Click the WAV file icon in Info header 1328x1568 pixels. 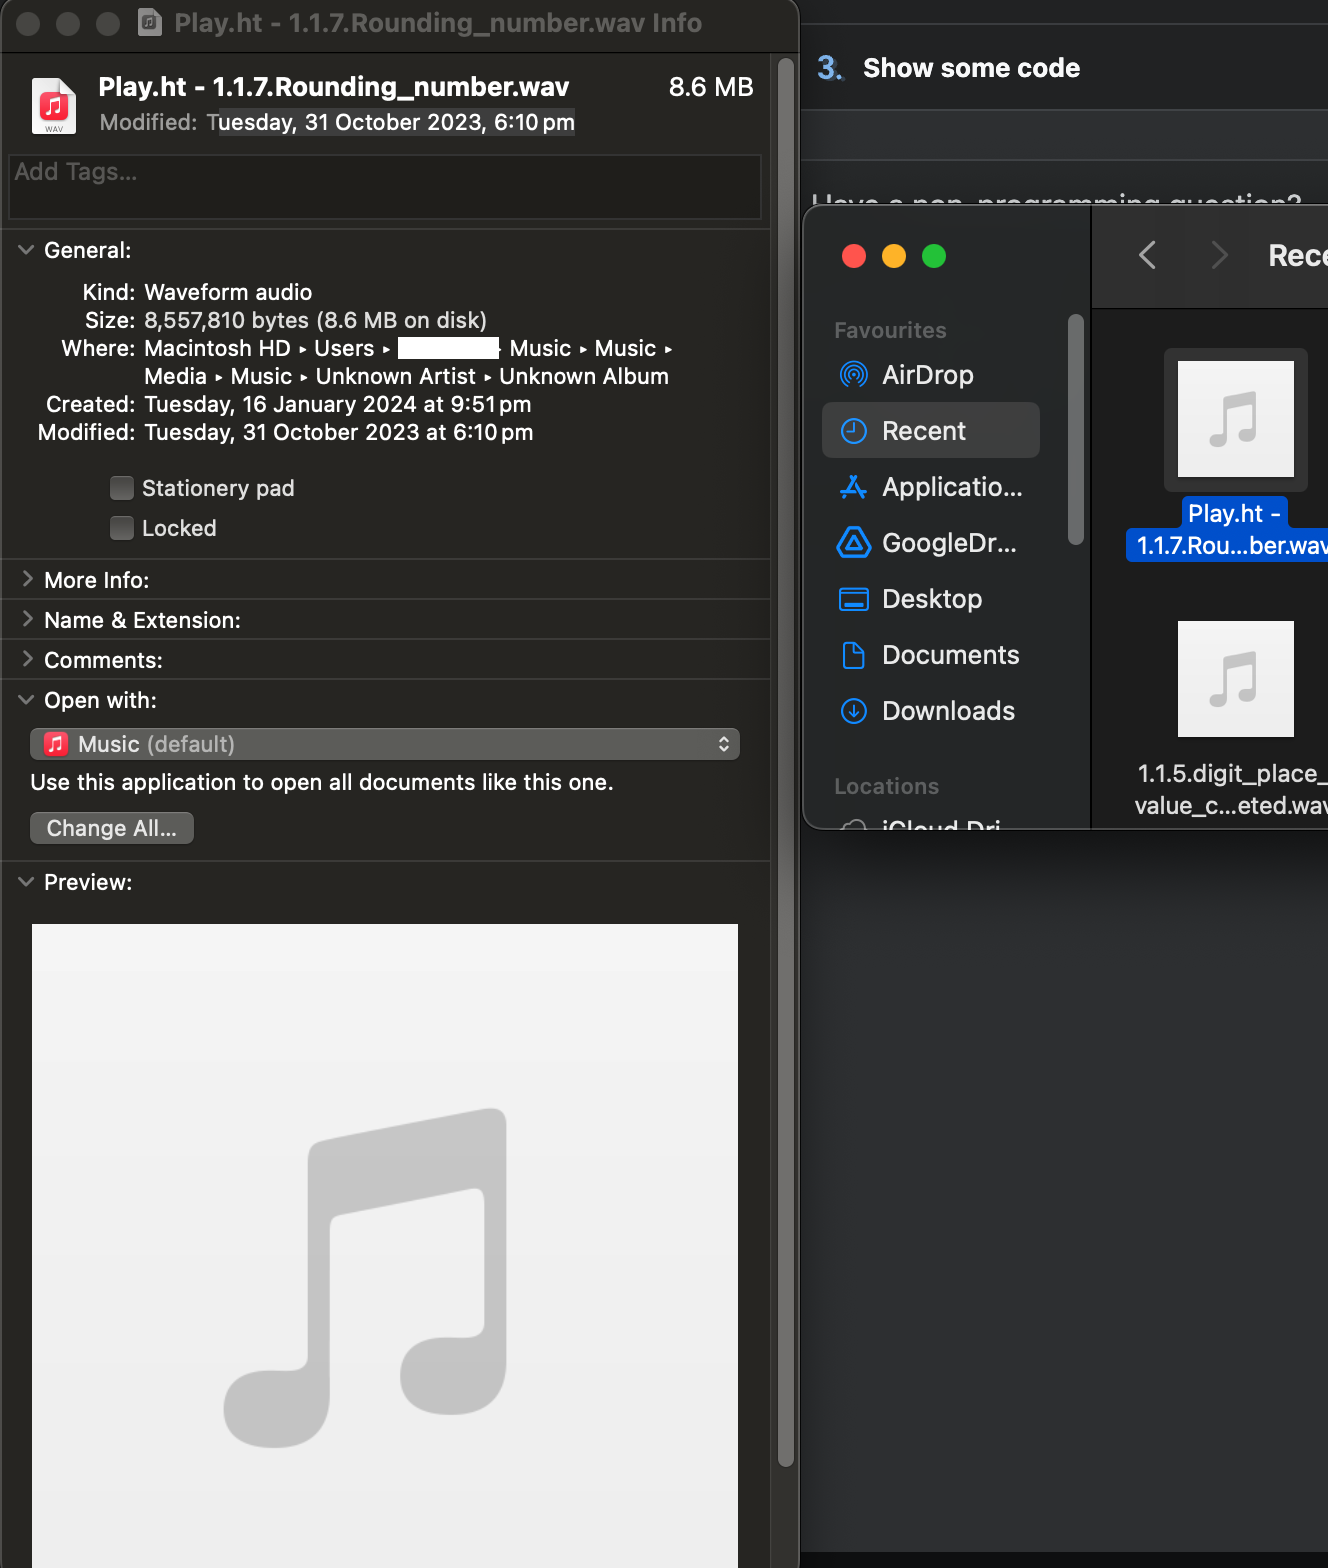54,105
